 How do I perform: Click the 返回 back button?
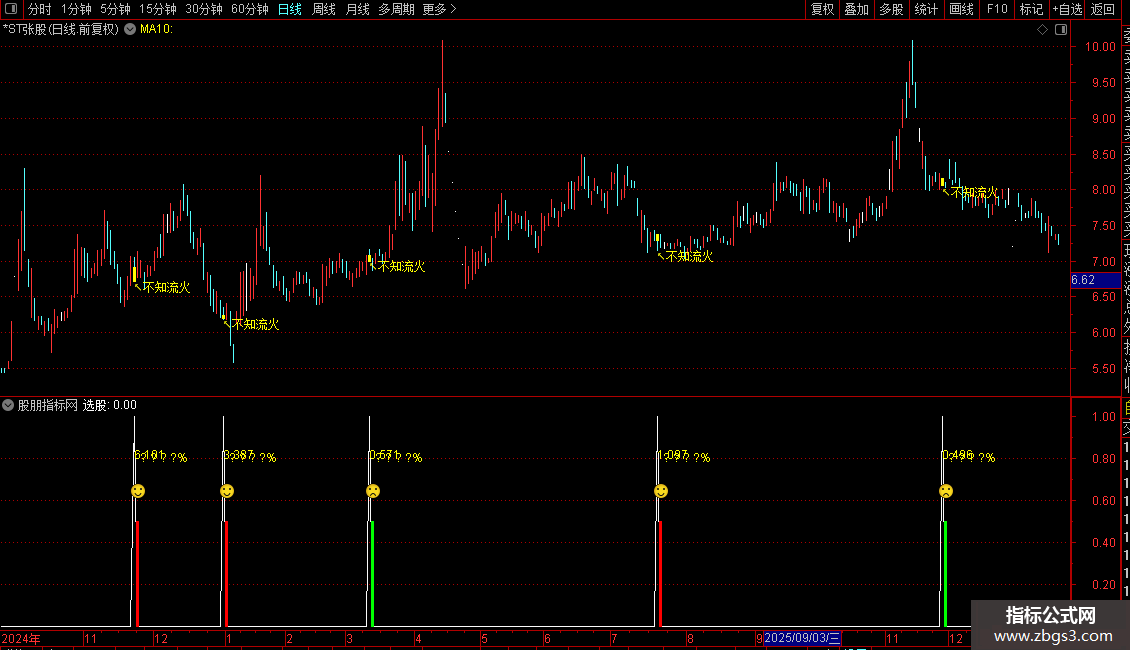1103,9
